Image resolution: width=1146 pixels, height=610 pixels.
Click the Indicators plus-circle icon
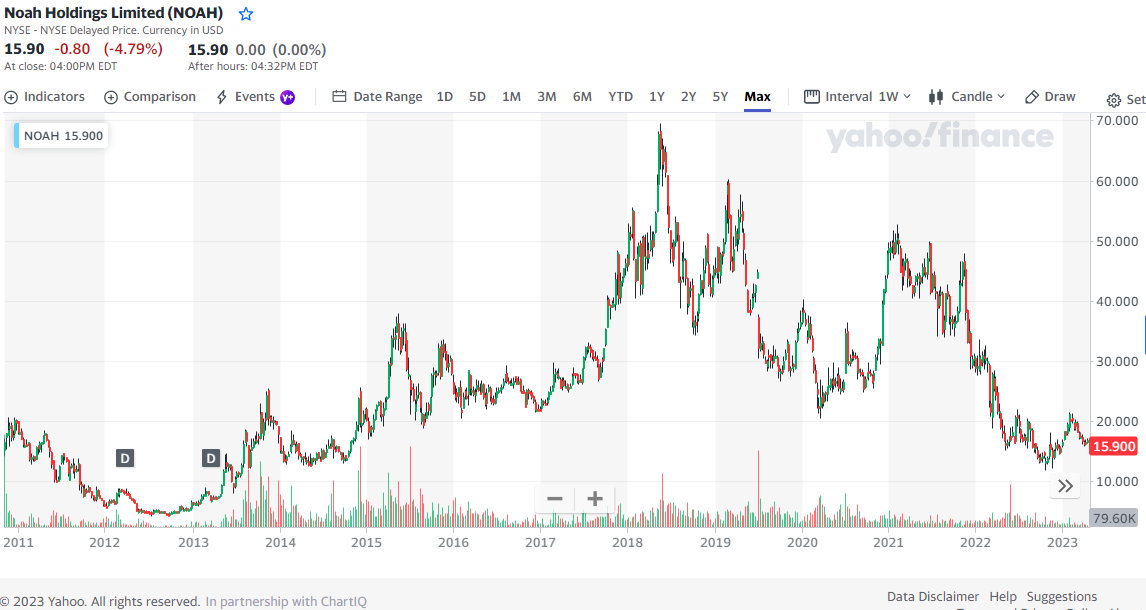point(11,97)
